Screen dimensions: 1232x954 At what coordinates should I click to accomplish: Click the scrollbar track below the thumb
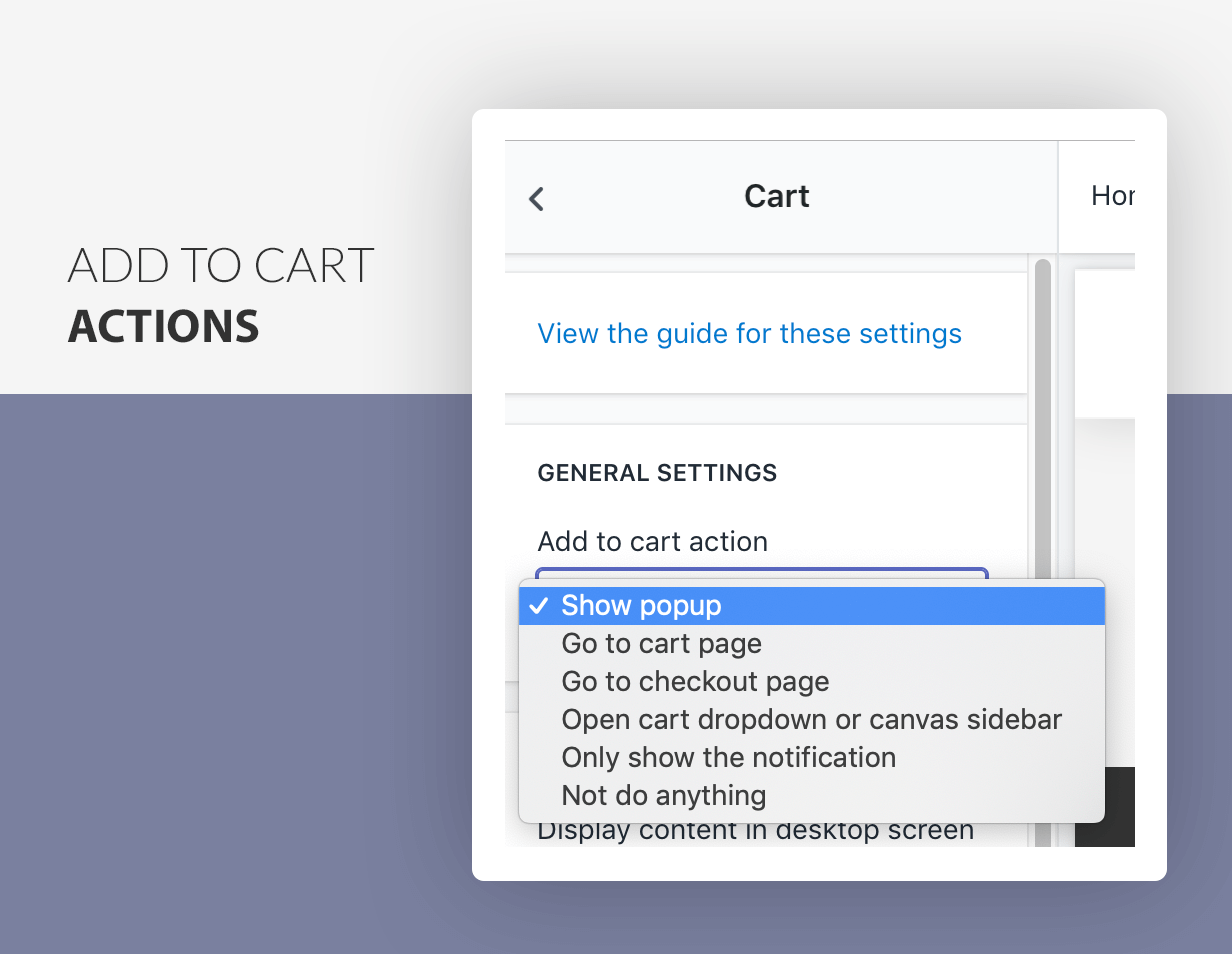(x=1043, y=835)
